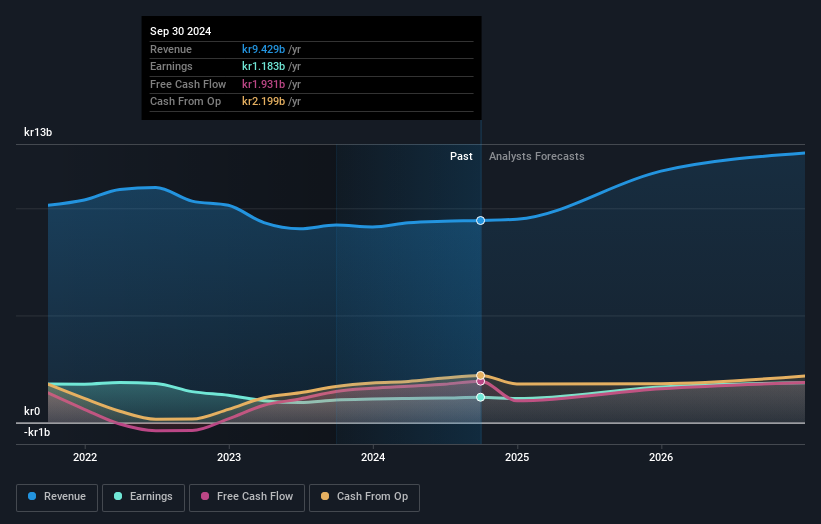Click the kr2.199b cash from op value
The width and height of the screenshot is (821, 524).
tap(263, 102)
